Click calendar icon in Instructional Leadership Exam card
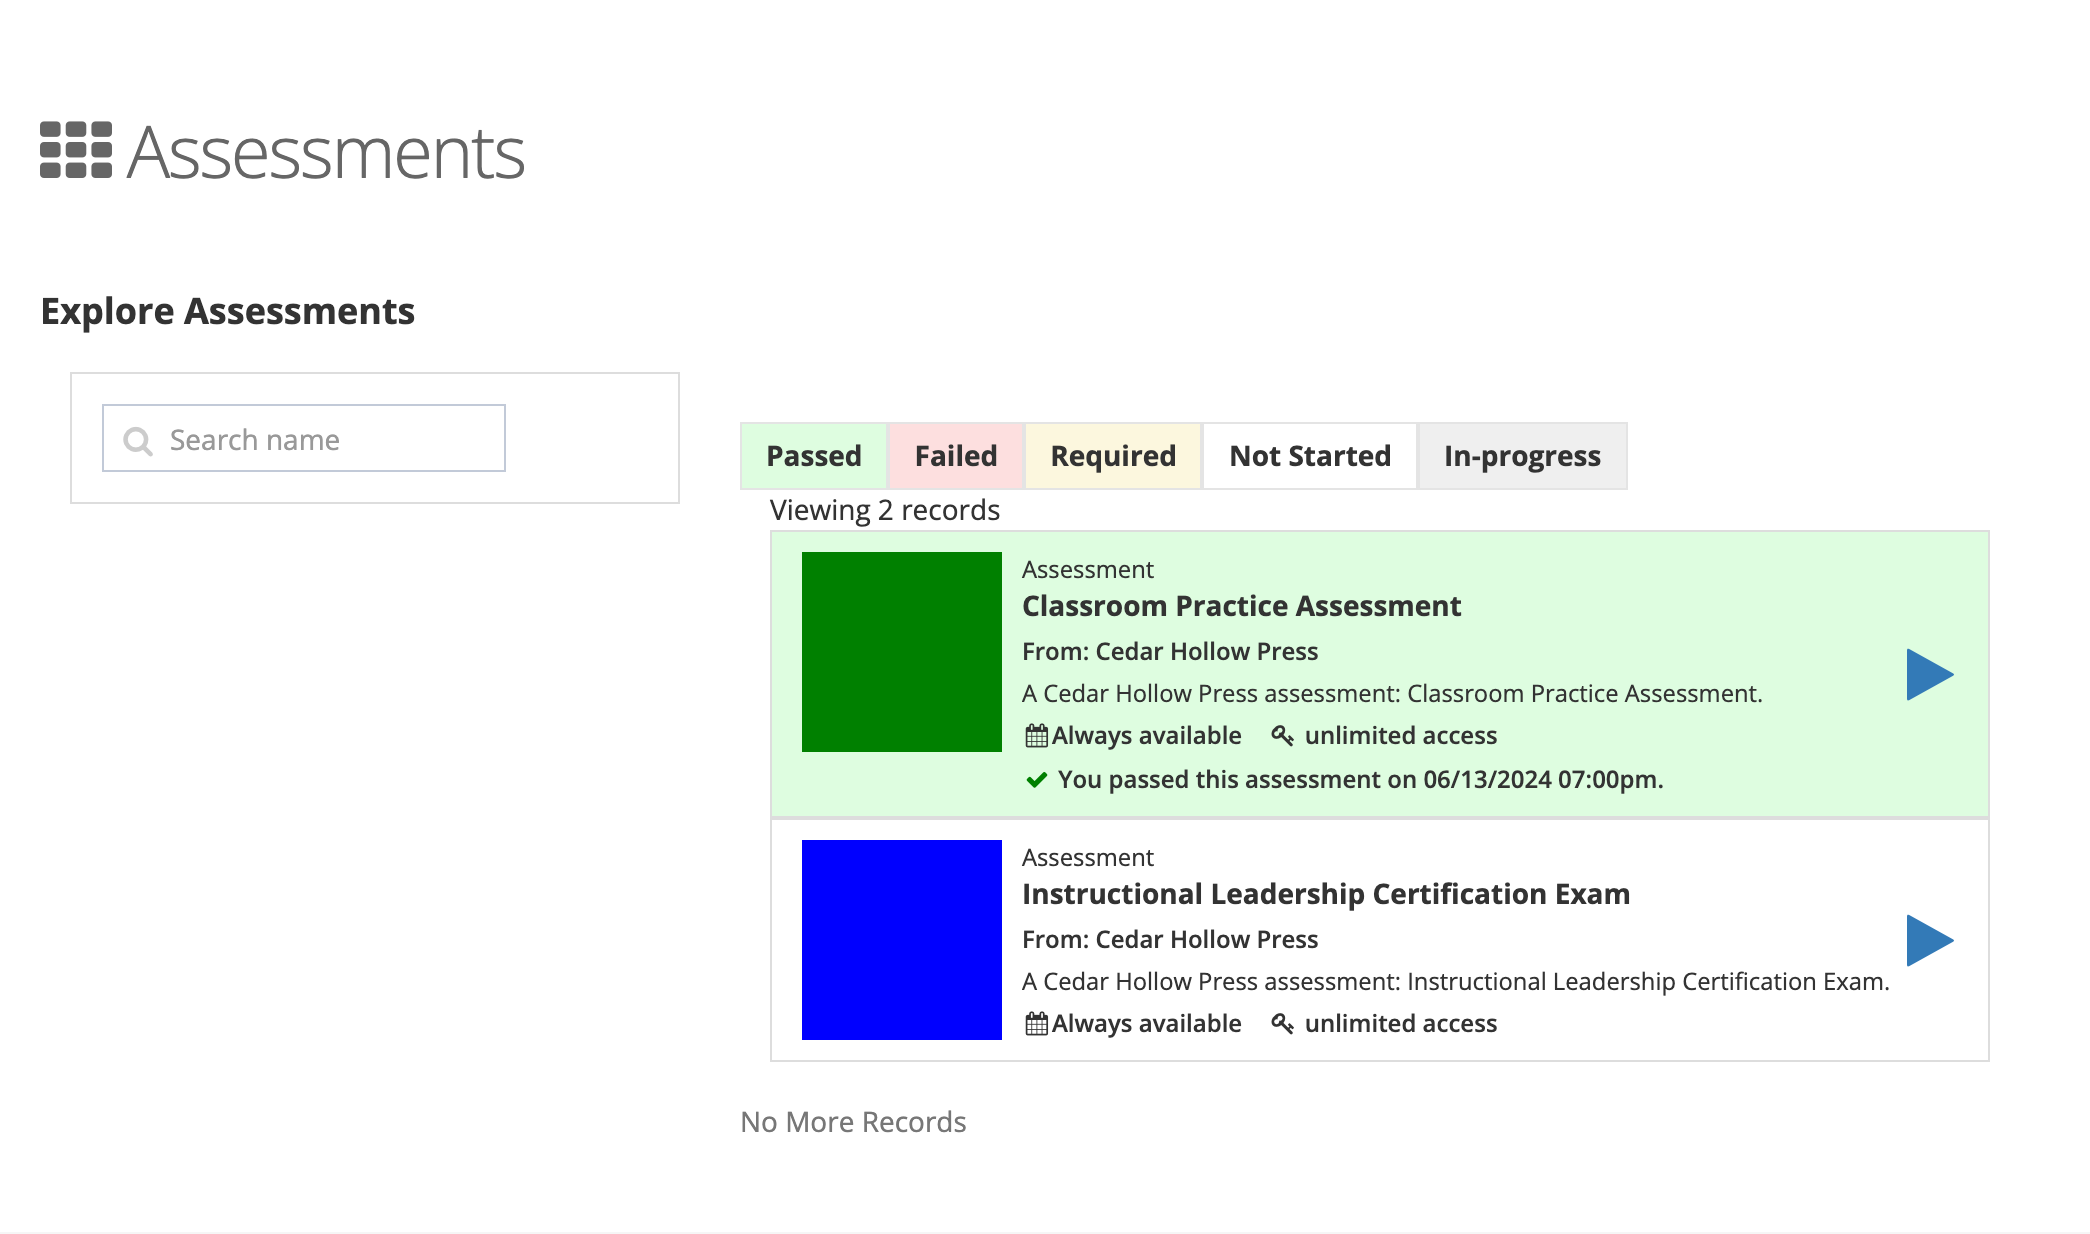This screenshot has width=2090, height=1234. tap(1036, 1024)
